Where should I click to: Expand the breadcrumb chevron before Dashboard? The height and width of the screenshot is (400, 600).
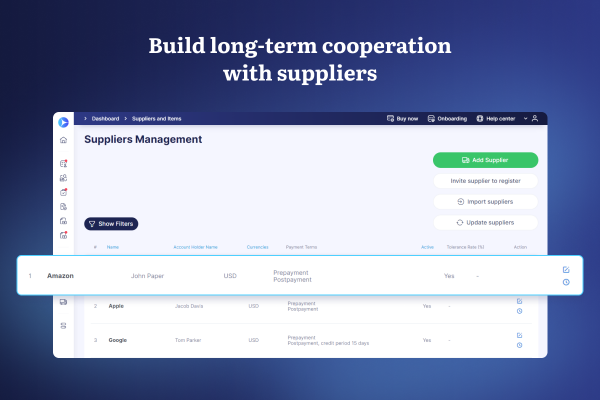86,118
